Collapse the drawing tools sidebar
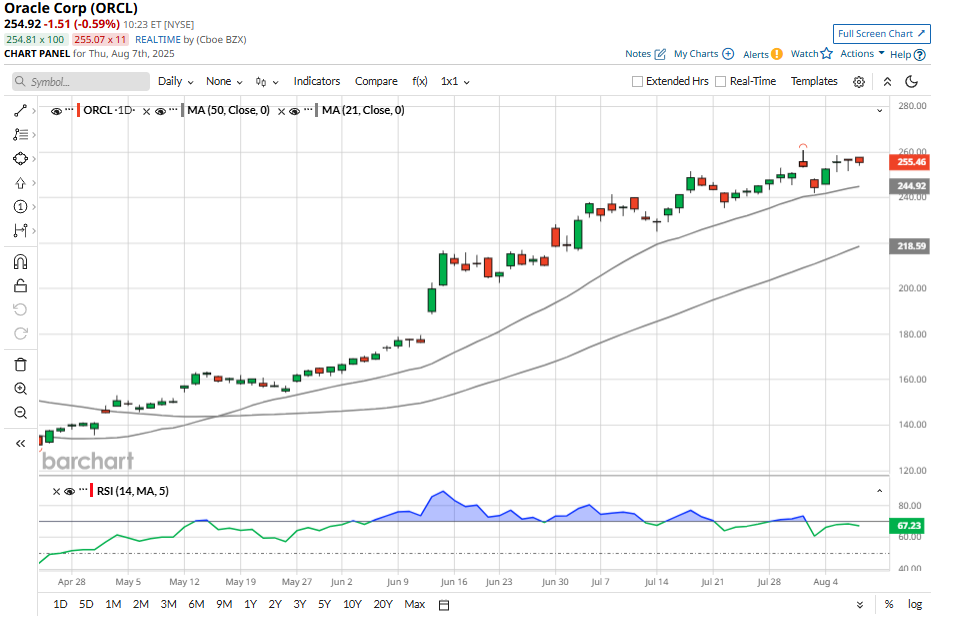958x621 pixels. click(x=20, y=444)
